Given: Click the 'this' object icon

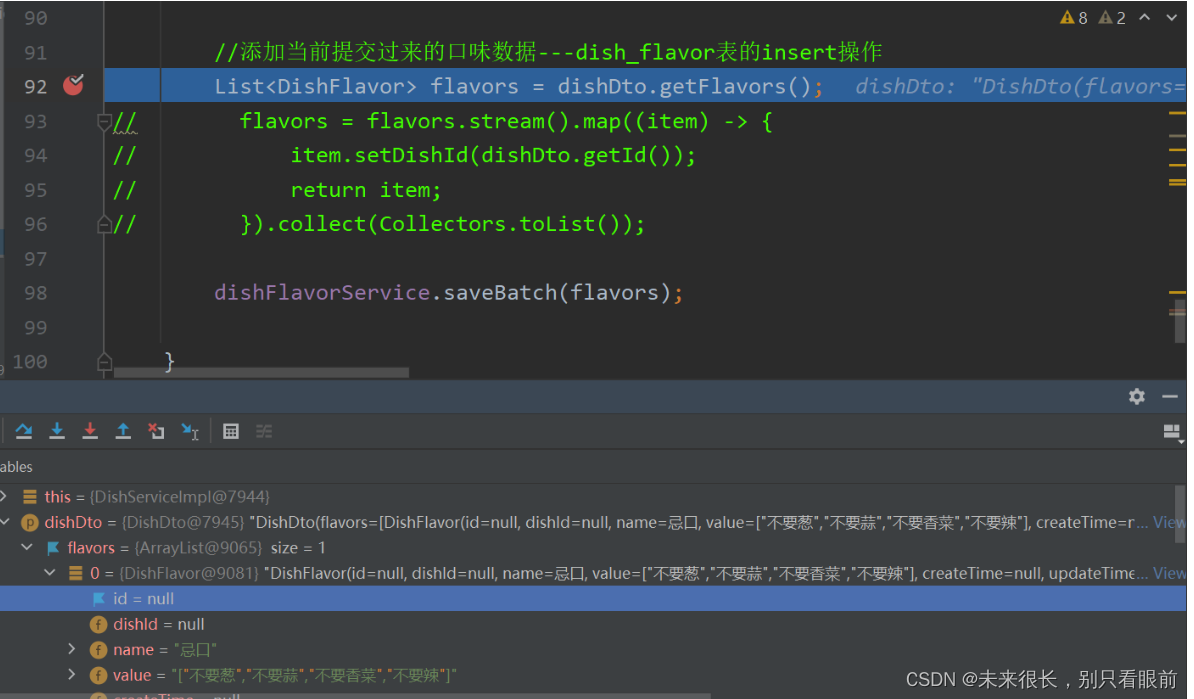Looking at the screenshot, I should pos(30,497).
